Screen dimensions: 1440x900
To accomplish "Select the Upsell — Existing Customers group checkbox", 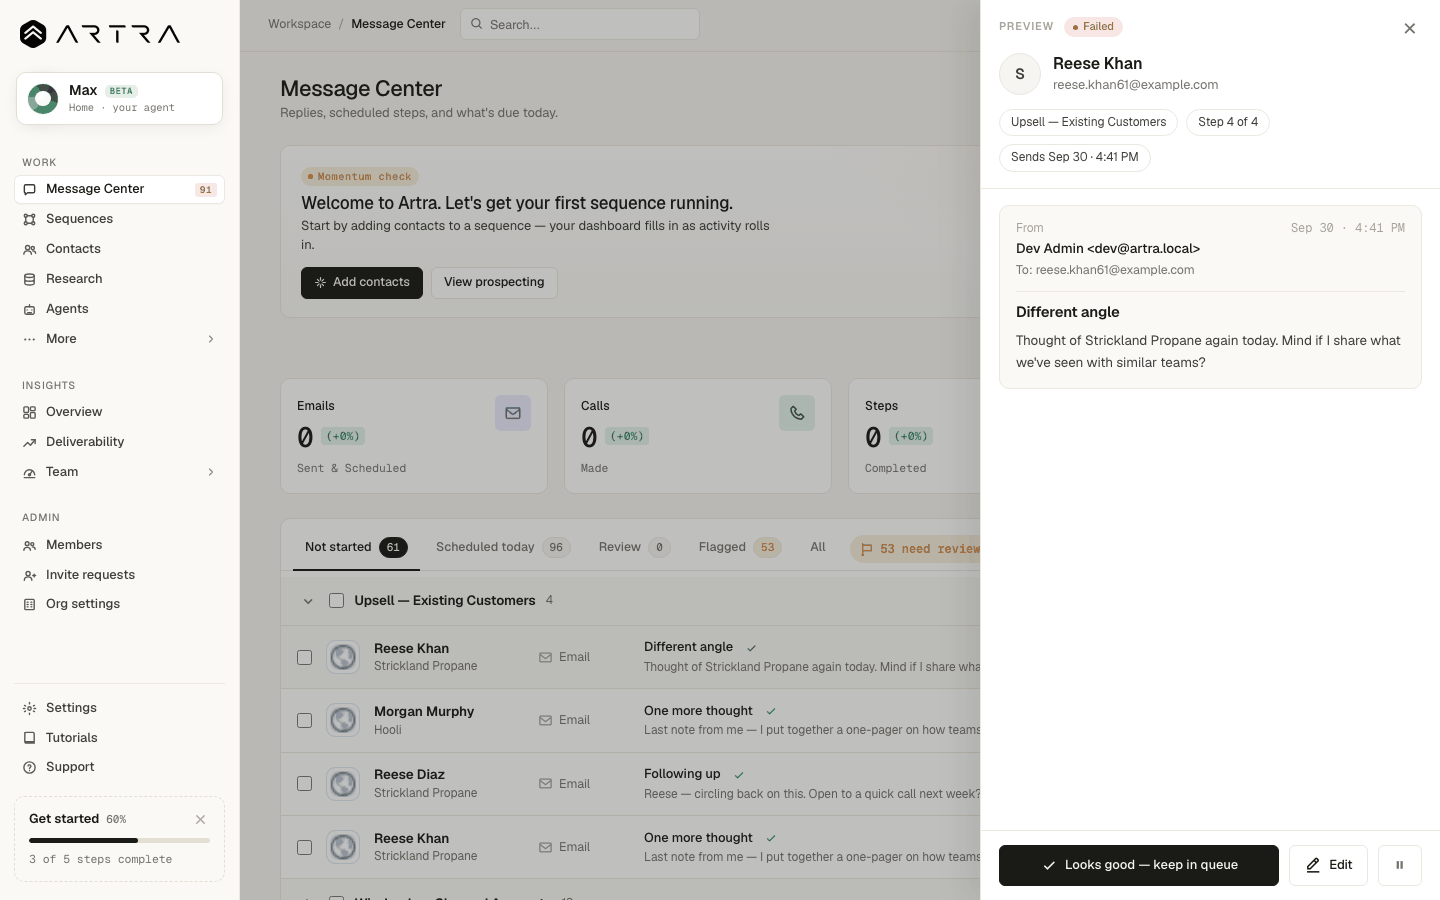I will click(336, 601).
